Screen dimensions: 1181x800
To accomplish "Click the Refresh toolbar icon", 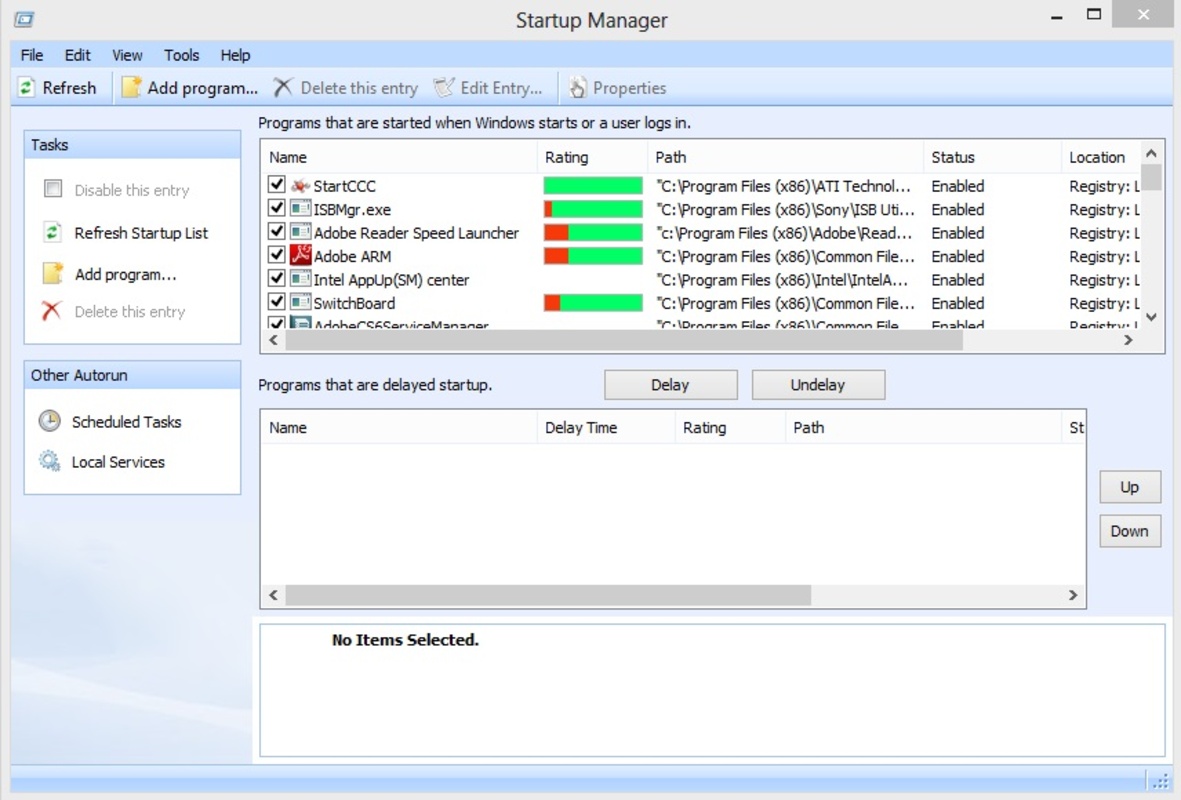I will pos(27,88).
